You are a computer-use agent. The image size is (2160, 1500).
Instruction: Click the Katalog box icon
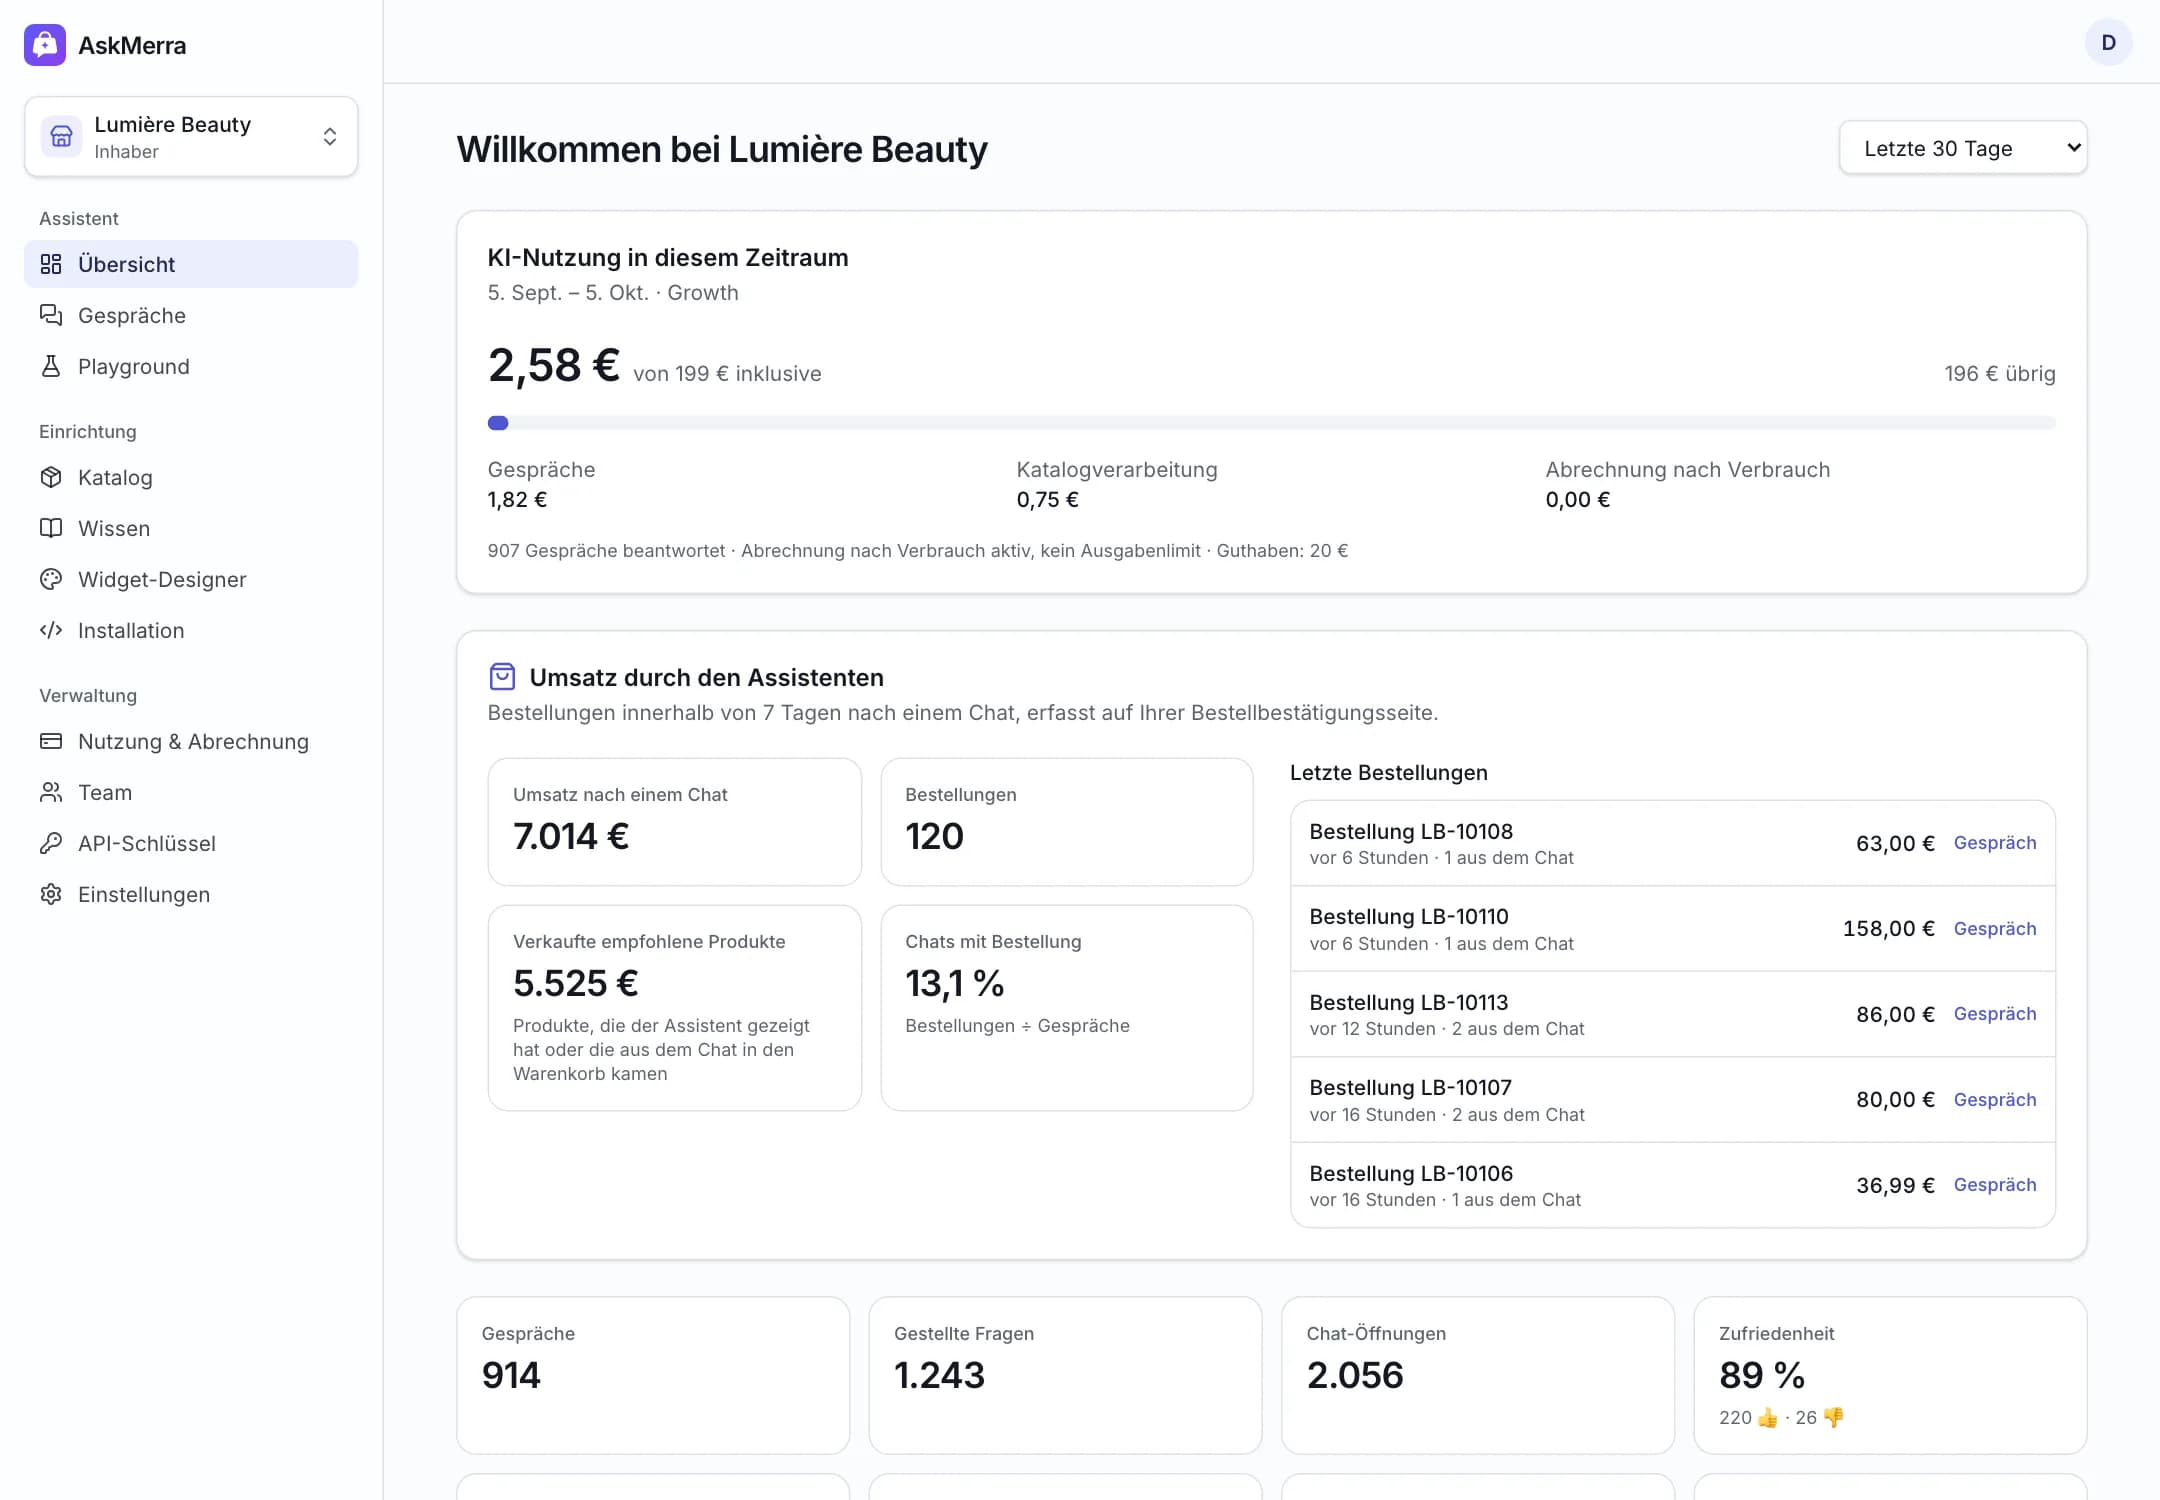pos(51,477)
